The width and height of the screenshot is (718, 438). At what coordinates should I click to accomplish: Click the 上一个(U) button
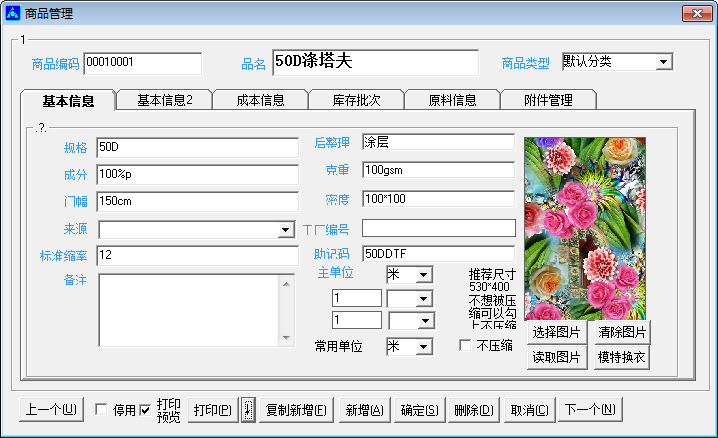pyautogui.click(x=51, y=409)
